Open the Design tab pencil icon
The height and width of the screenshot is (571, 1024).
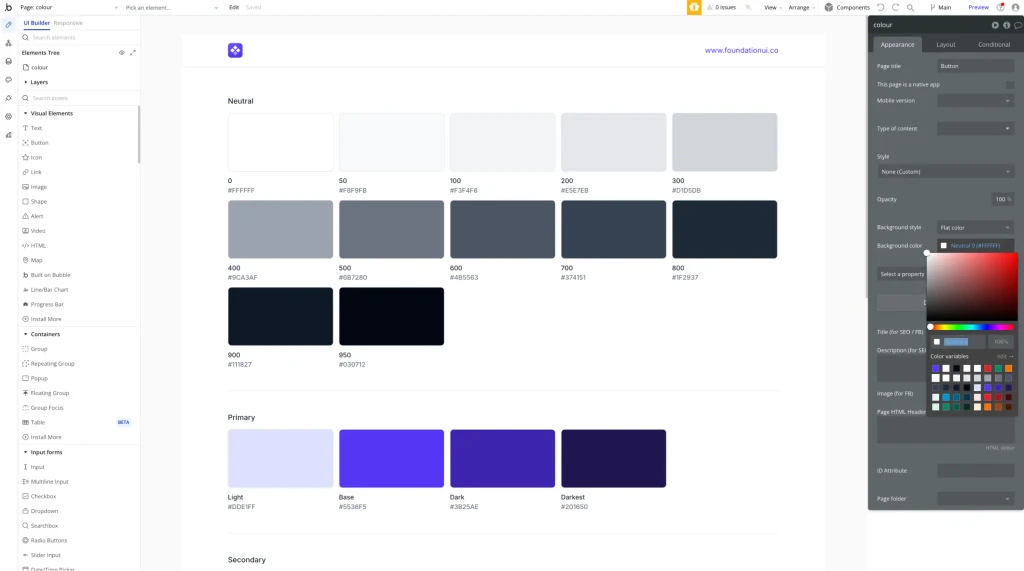8,25
